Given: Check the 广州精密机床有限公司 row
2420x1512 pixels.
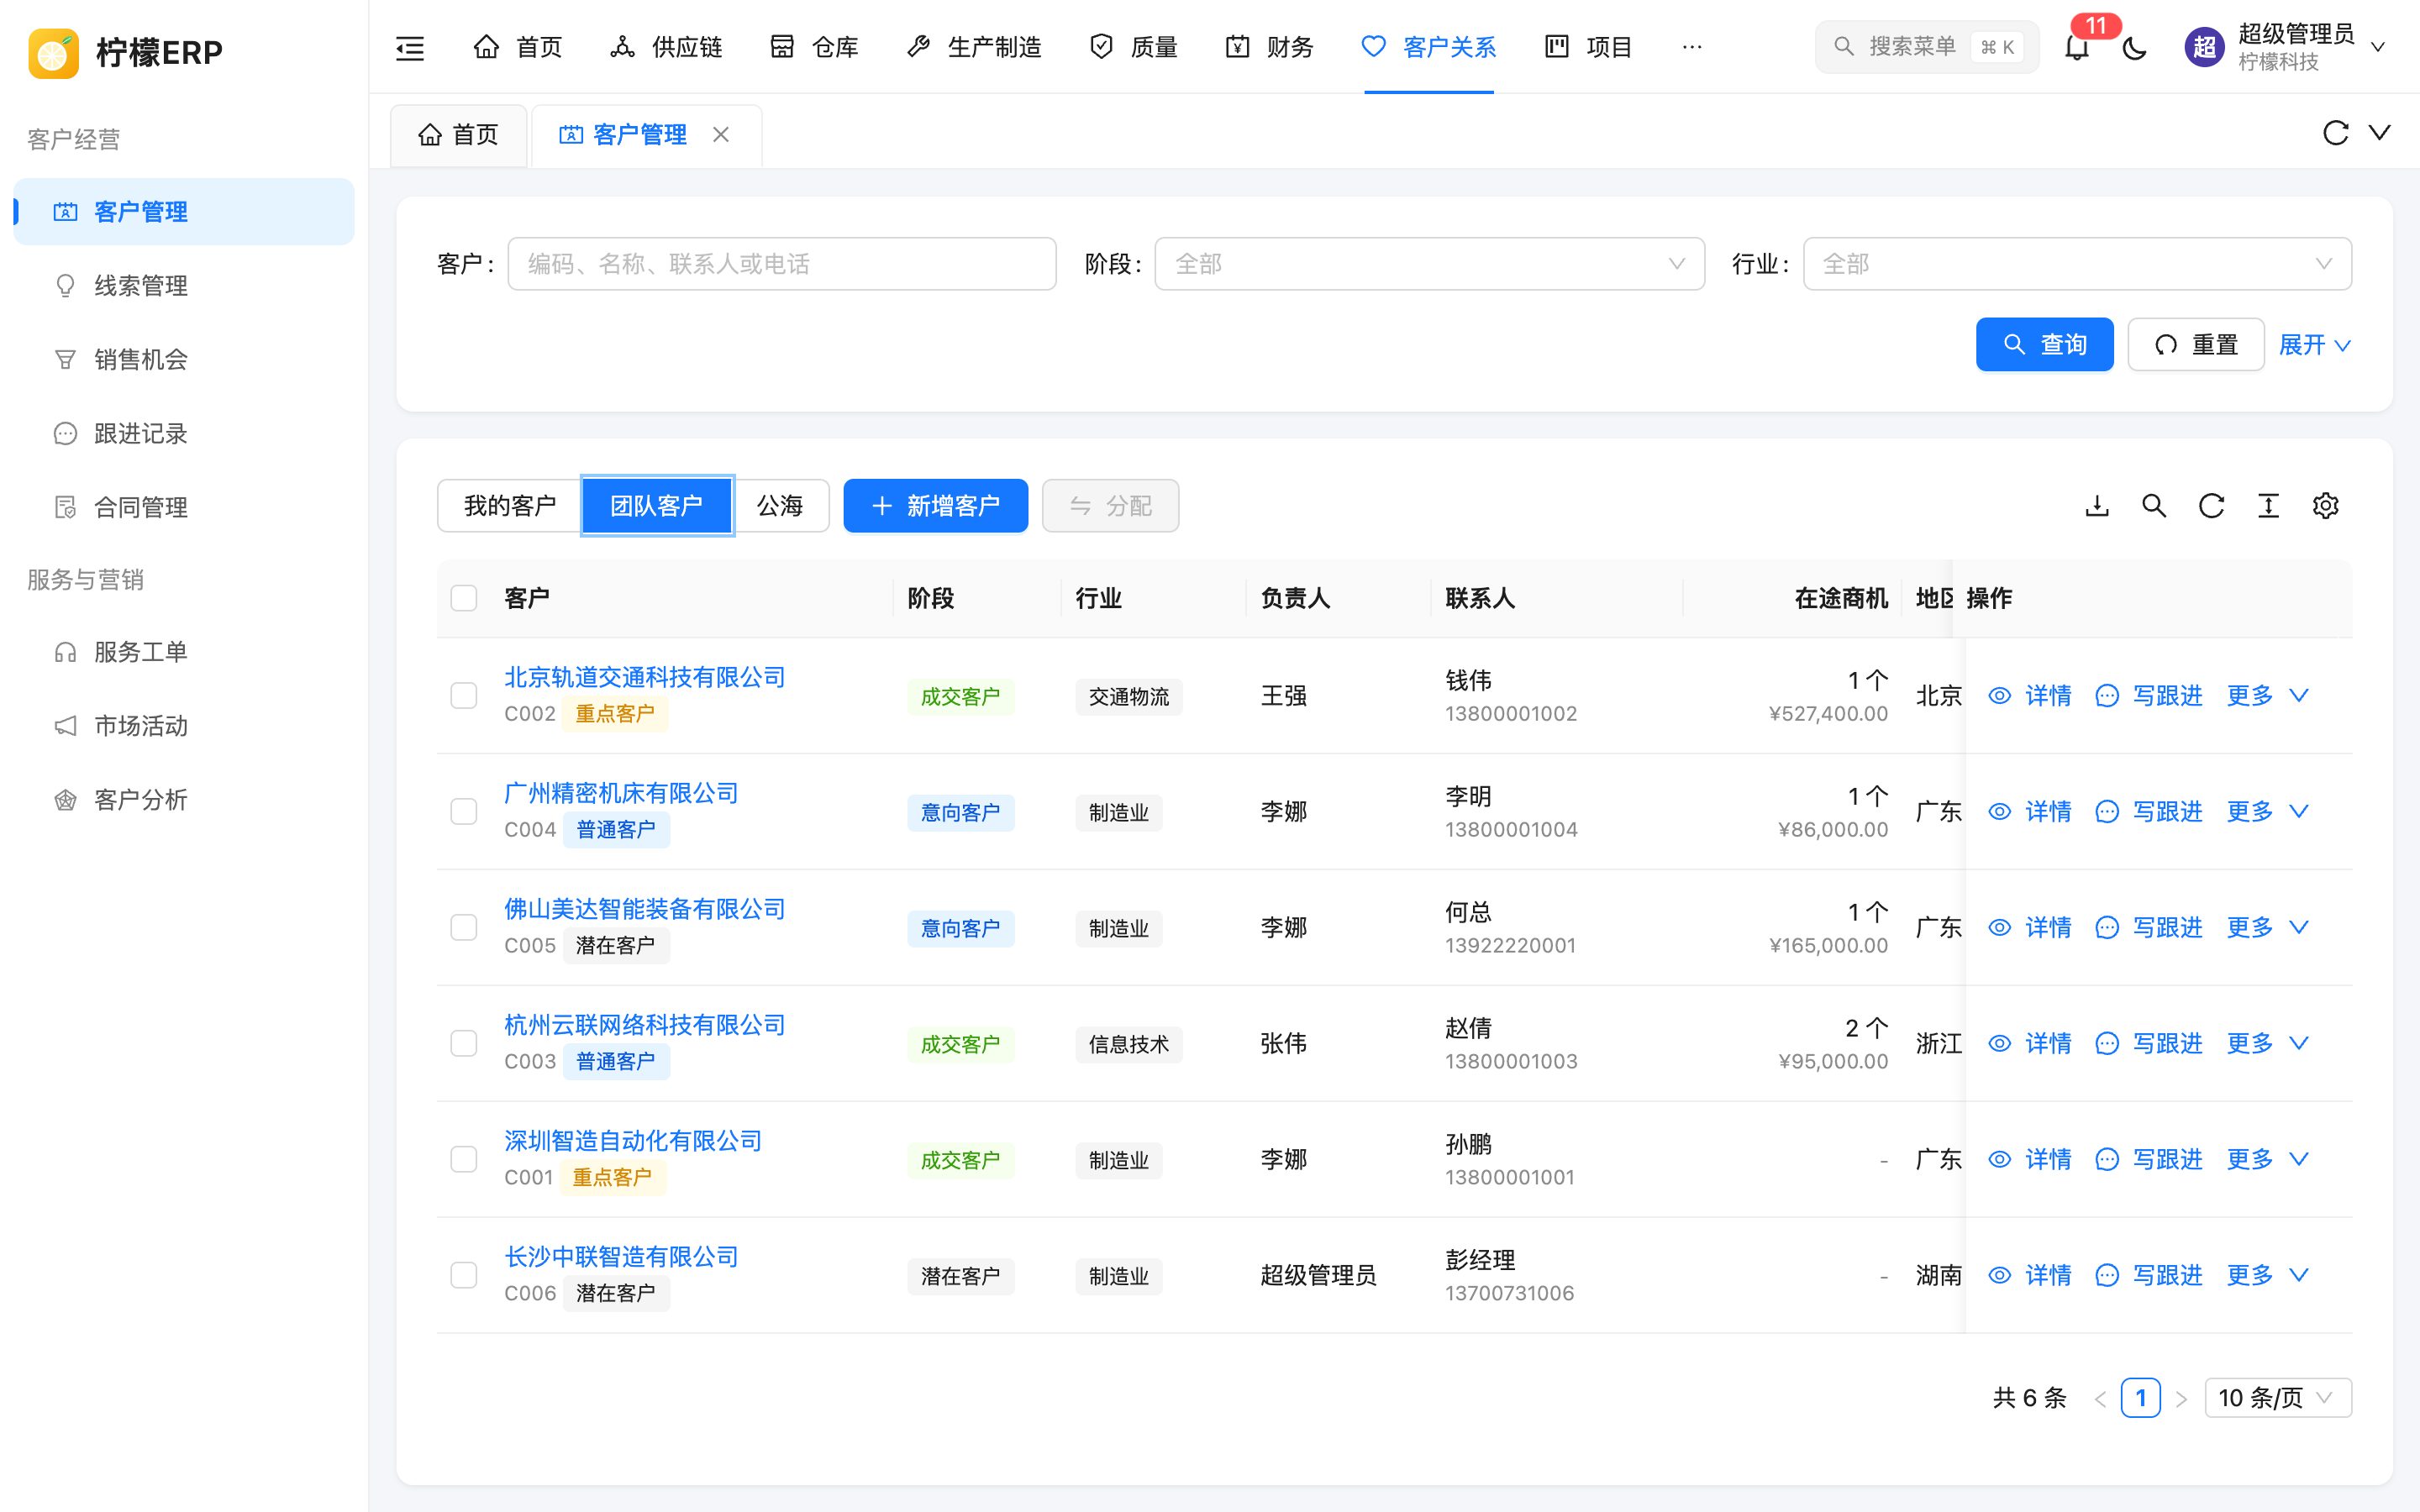Looking at the screenshot, I should coord(464,812).
